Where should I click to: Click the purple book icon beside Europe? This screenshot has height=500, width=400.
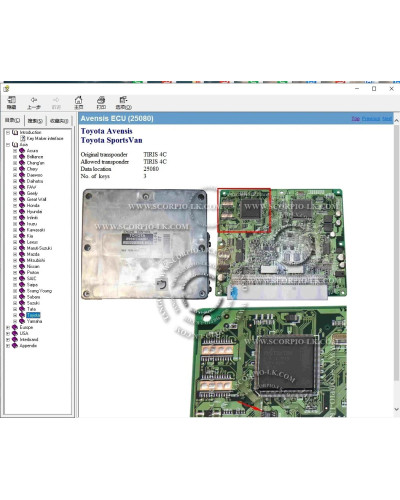(x=15, y=327)
